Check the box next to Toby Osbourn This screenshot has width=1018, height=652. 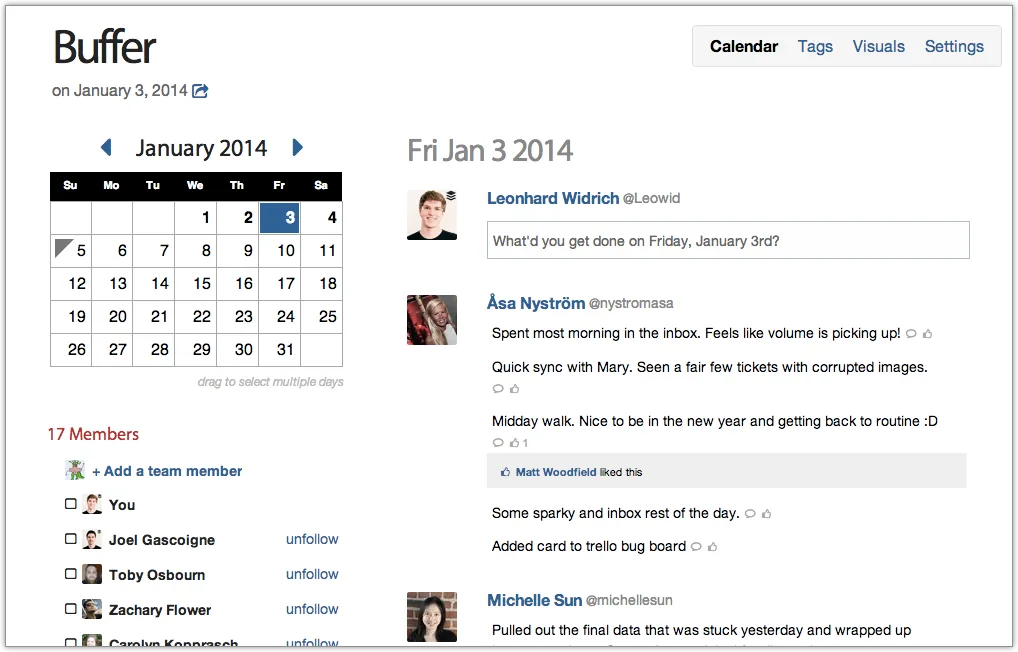[x=71, y=574]
